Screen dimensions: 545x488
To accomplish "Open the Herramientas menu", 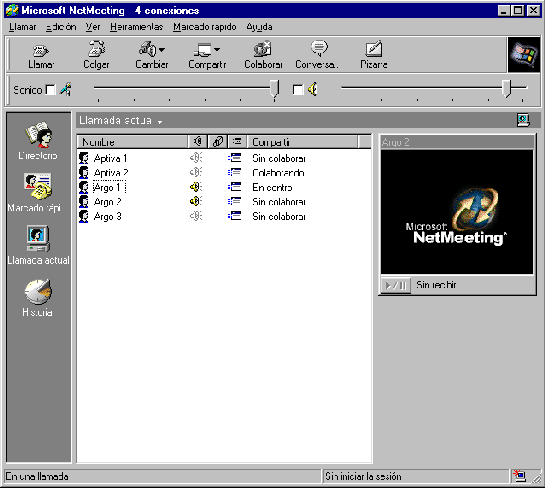I will 136,27.
